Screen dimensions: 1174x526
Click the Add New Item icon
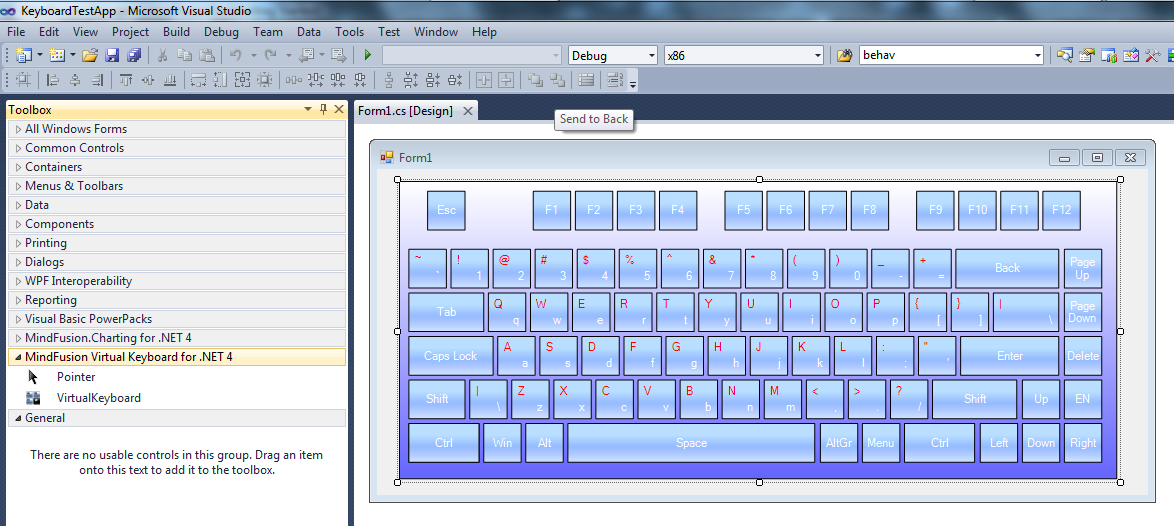[x=58, y=55]
